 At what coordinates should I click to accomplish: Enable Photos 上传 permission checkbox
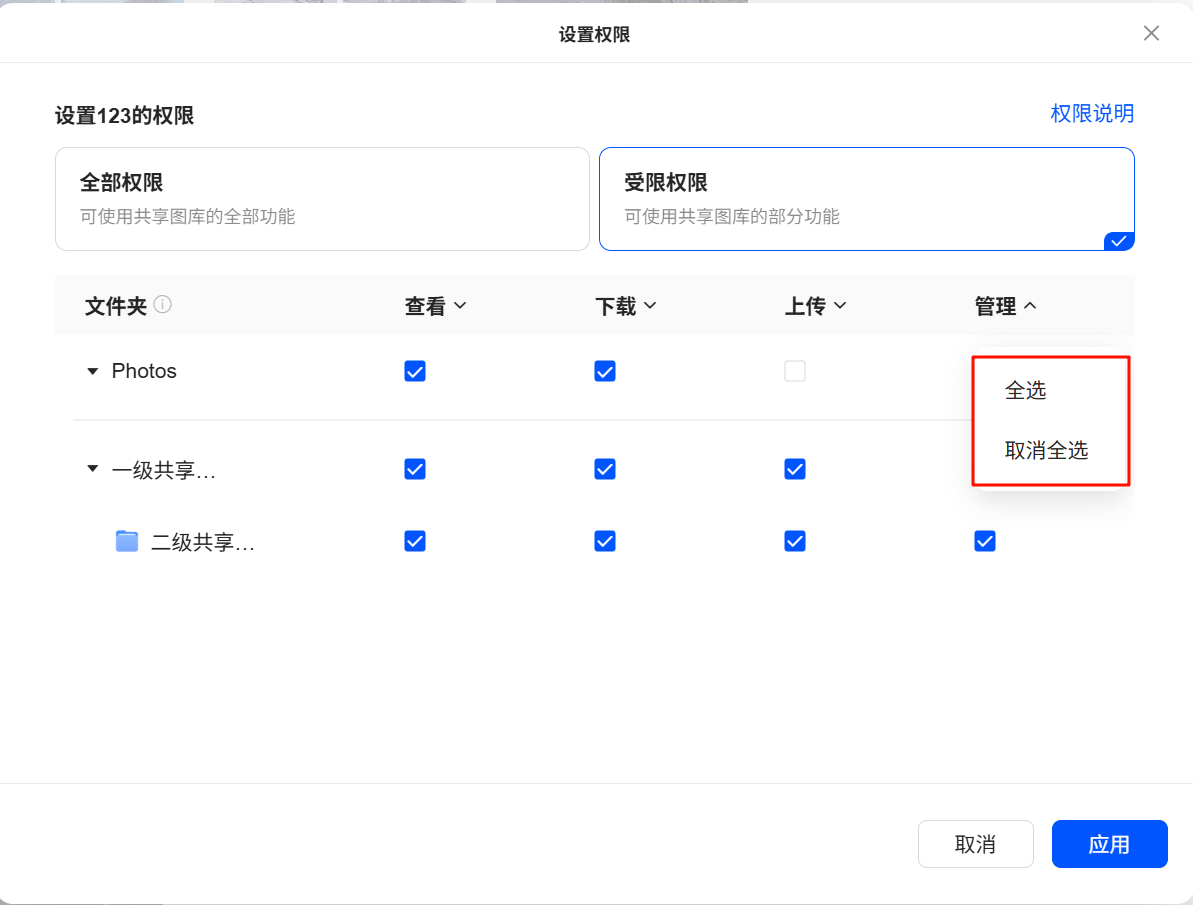pyautogui.click(x=795, y=371)
